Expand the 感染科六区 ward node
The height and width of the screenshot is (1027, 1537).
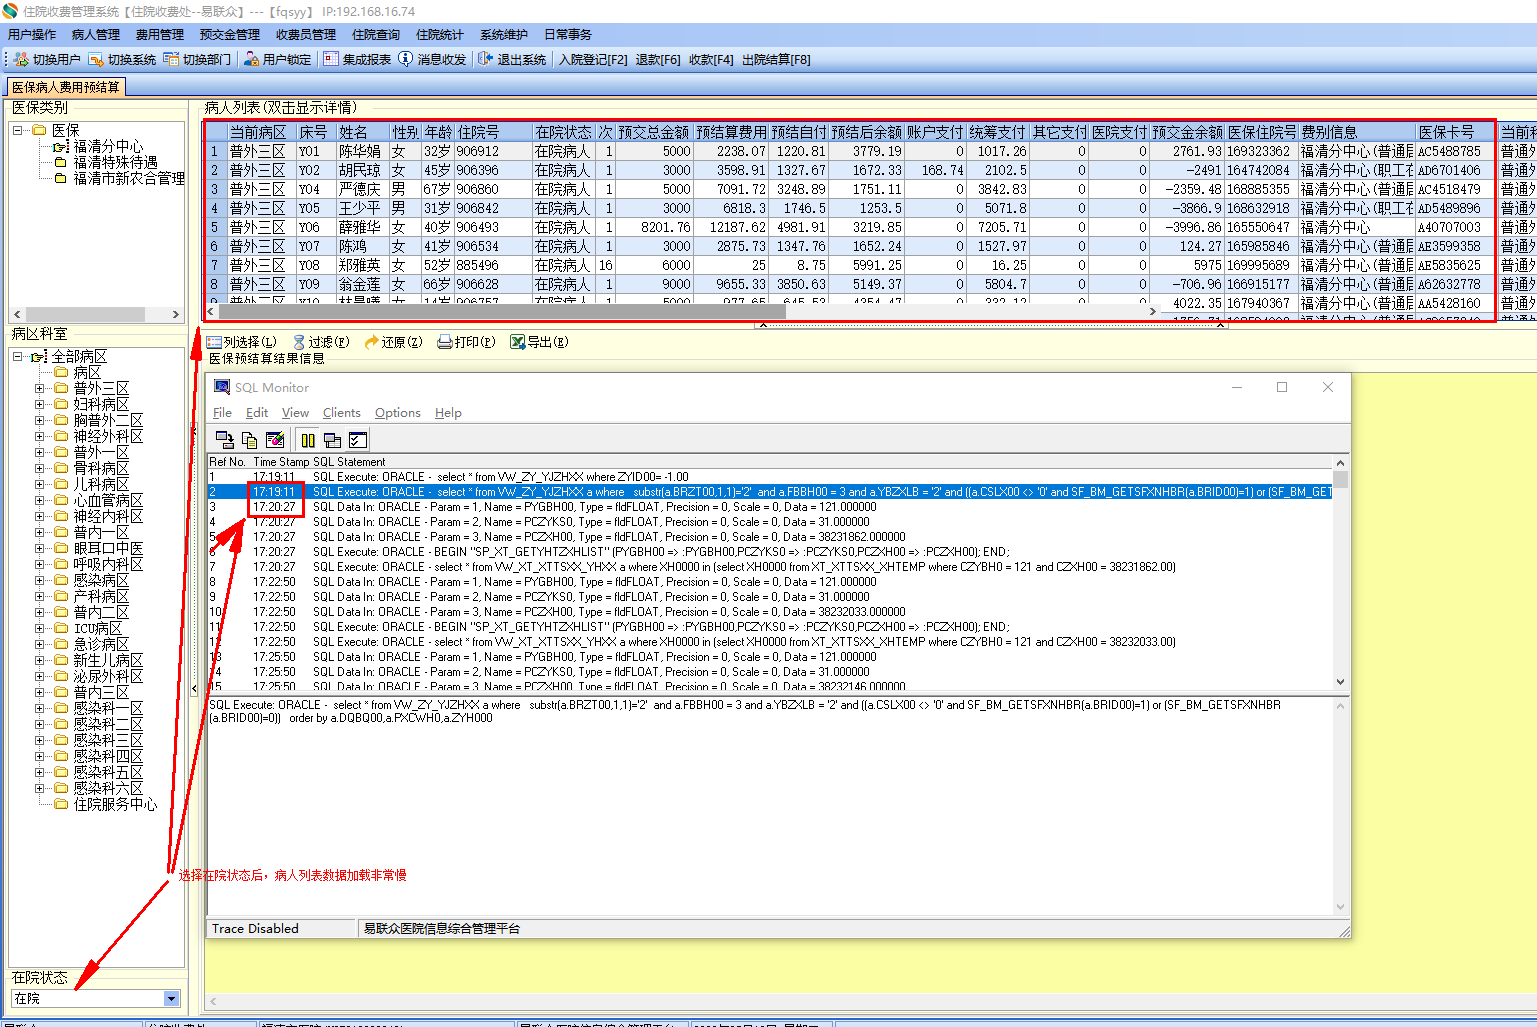point(40,788)
